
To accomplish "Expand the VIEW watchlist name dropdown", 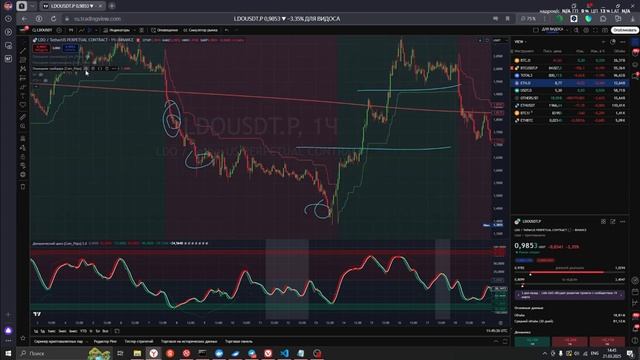I will click(520, 42).
